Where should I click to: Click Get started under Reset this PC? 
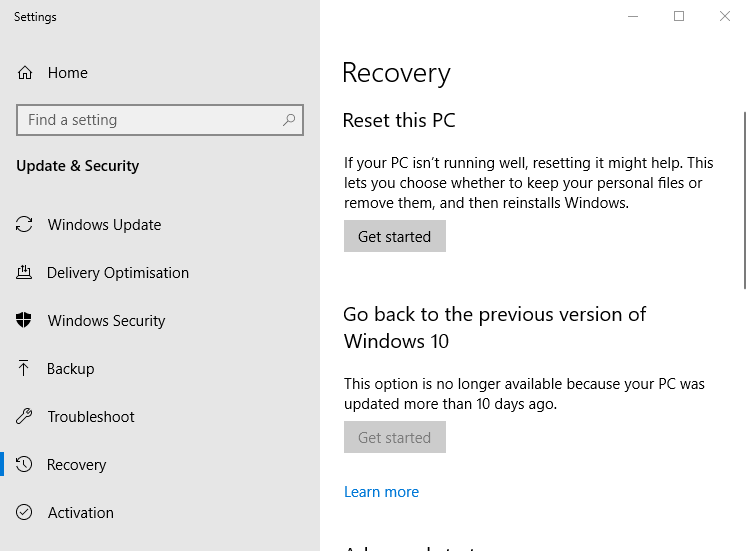coord(395,236)
